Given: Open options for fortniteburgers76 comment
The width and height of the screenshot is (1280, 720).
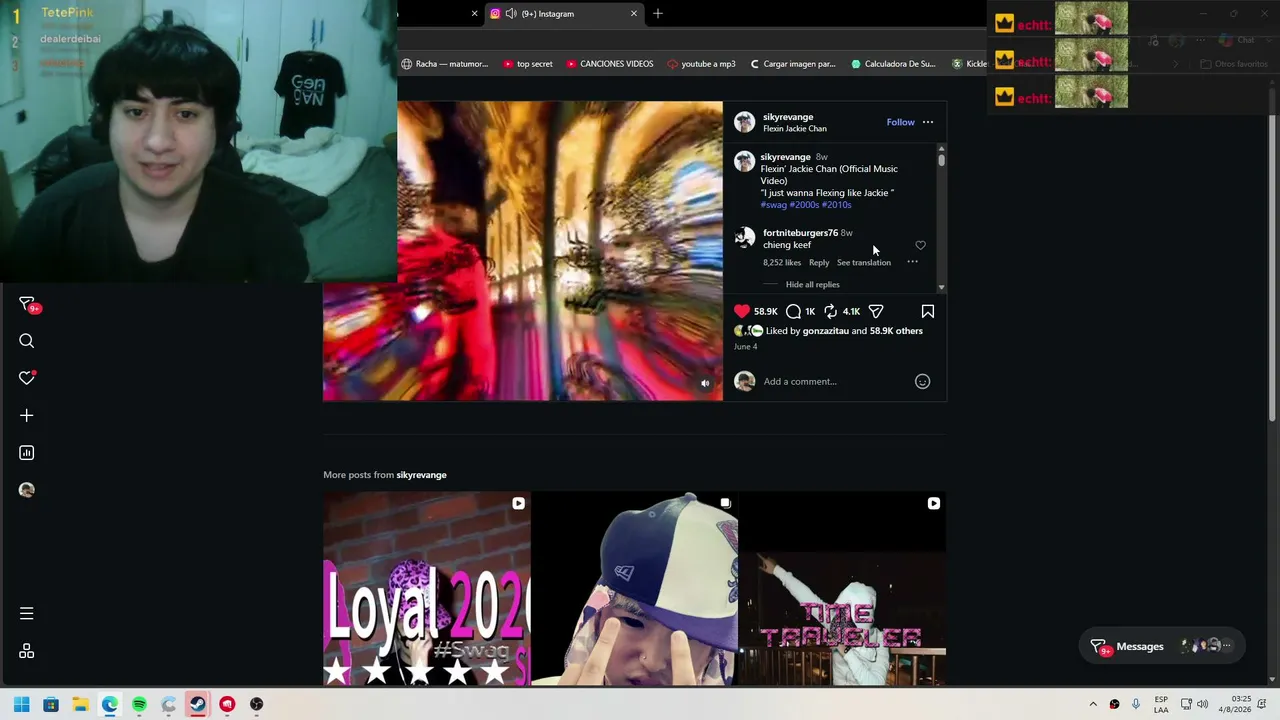Looking at the screenshot, I should (912, 262).
